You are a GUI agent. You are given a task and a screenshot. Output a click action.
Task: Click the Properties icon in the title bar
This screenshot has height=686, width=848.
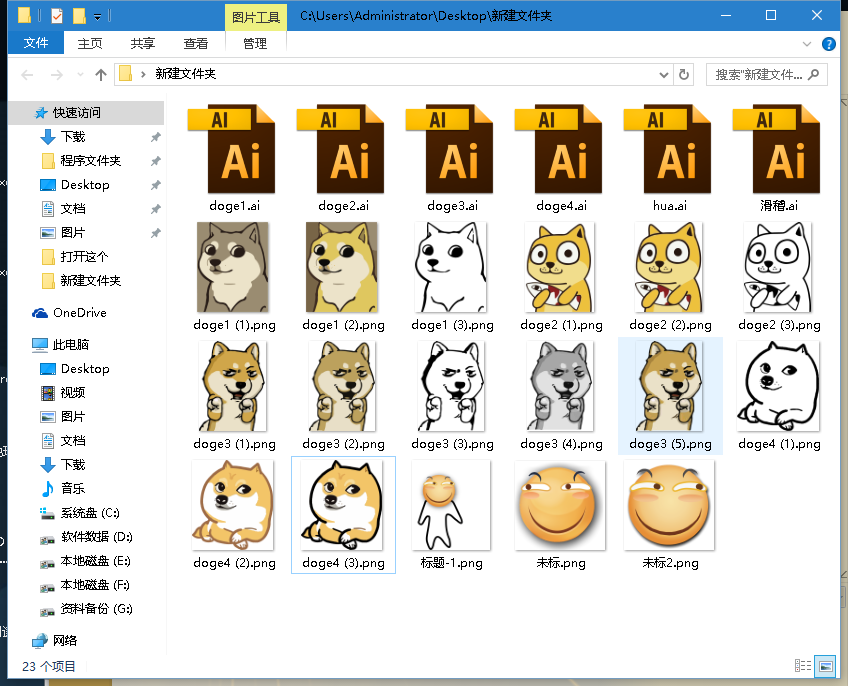pyautogui.click(x=56, y=16)
